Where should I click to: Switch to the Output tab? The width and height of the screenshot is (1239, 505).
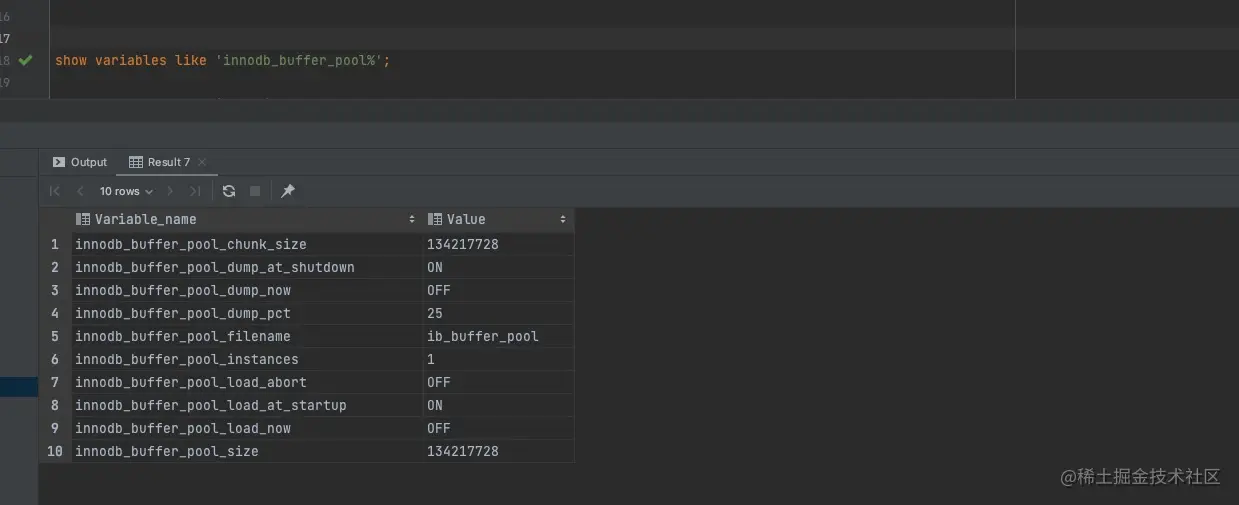click(80, 162)
